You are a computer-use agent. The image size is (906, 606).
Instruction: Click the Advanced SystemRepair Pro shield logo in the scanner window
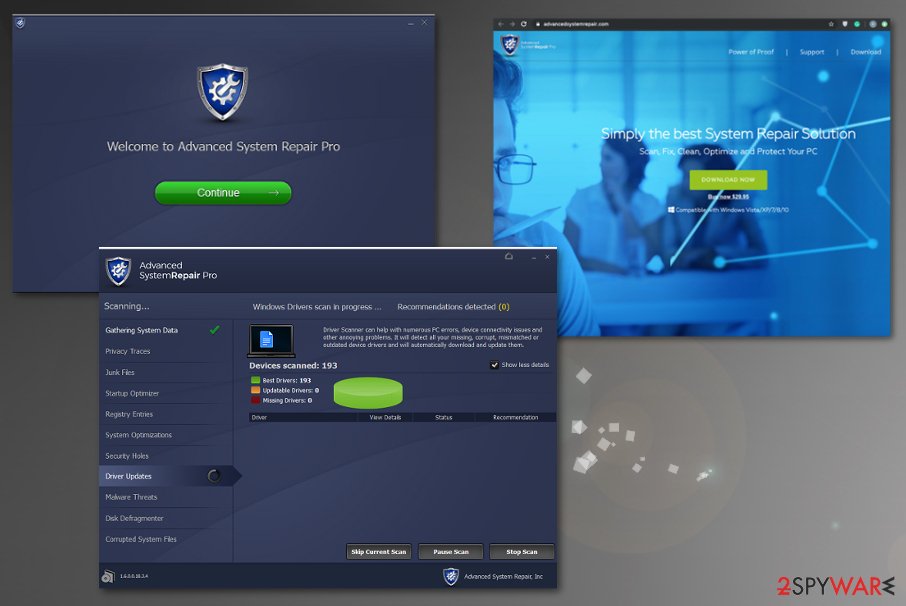tap(118, 271)
